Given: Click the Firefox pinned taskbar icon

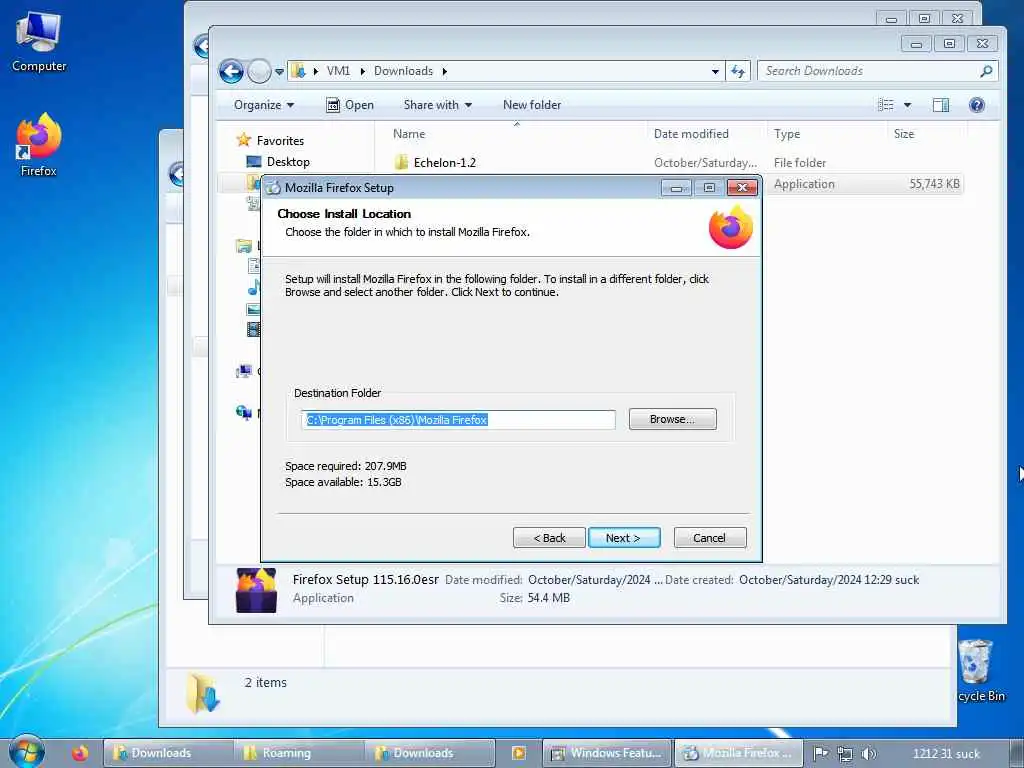Looking at the screenshot, I should [x=80, y=753].
